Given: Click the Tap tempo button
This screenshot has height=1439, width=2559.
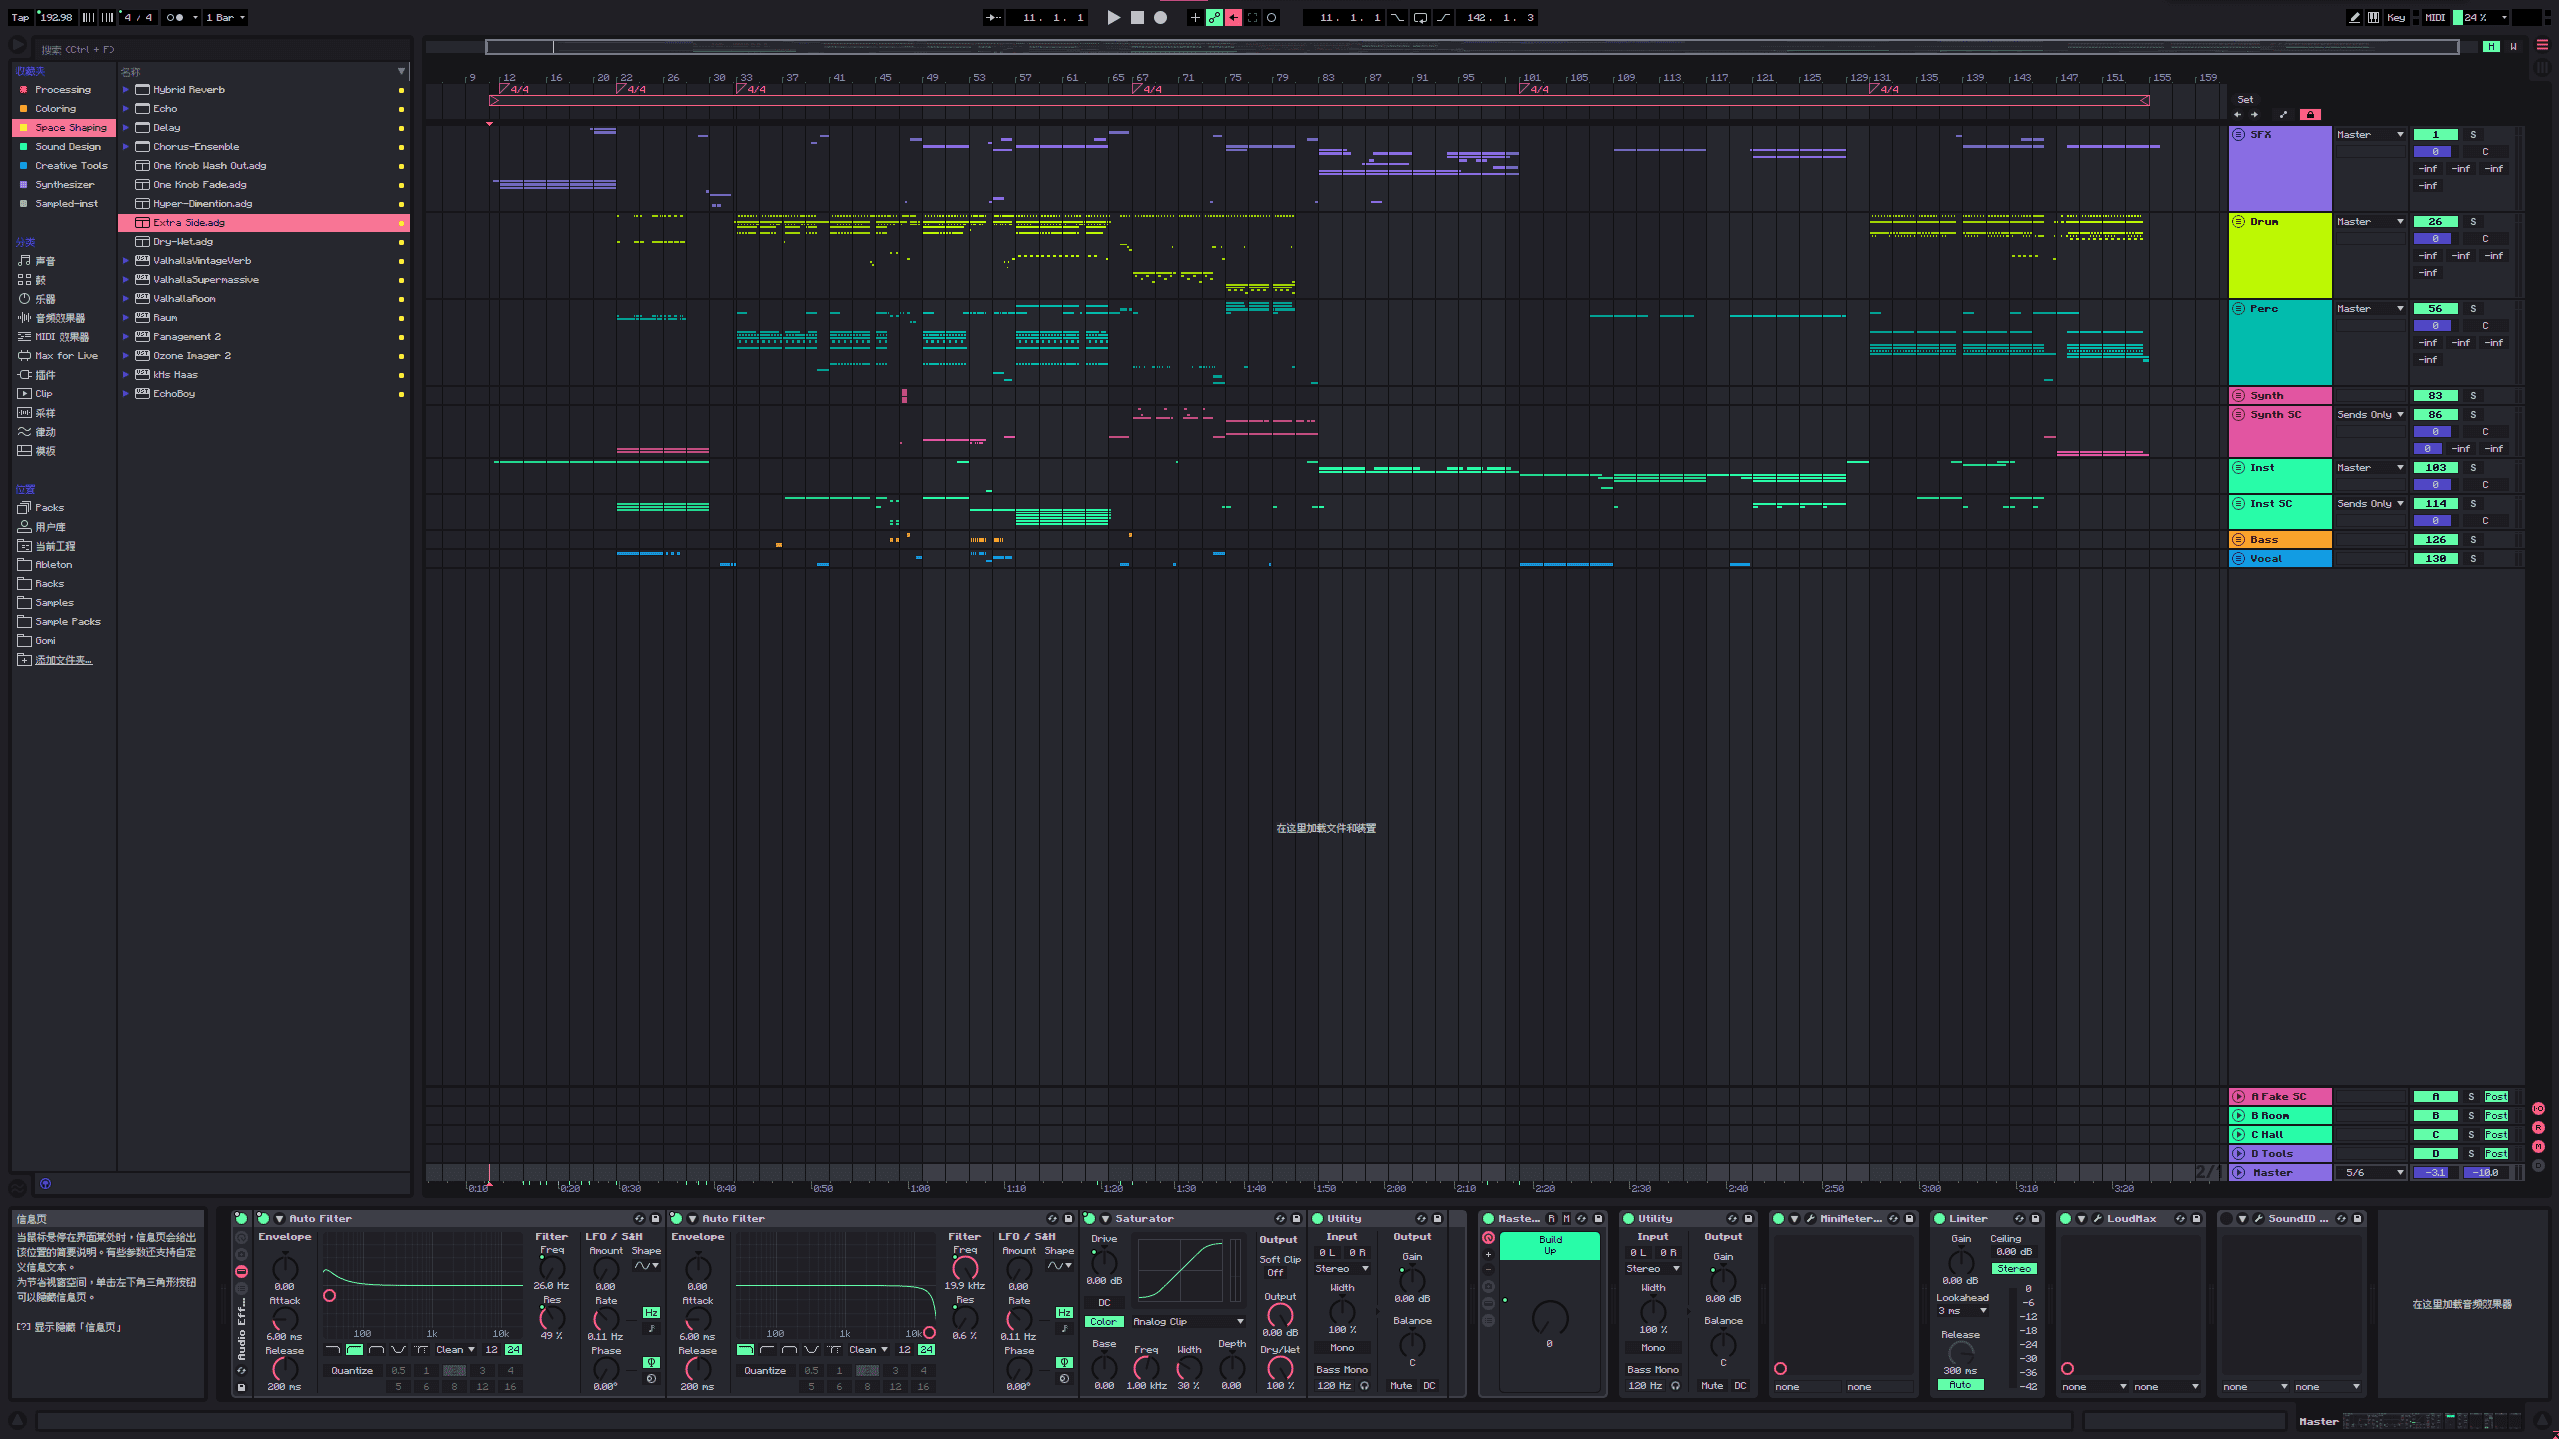Looking at the screenshot, I should (20, 17).
